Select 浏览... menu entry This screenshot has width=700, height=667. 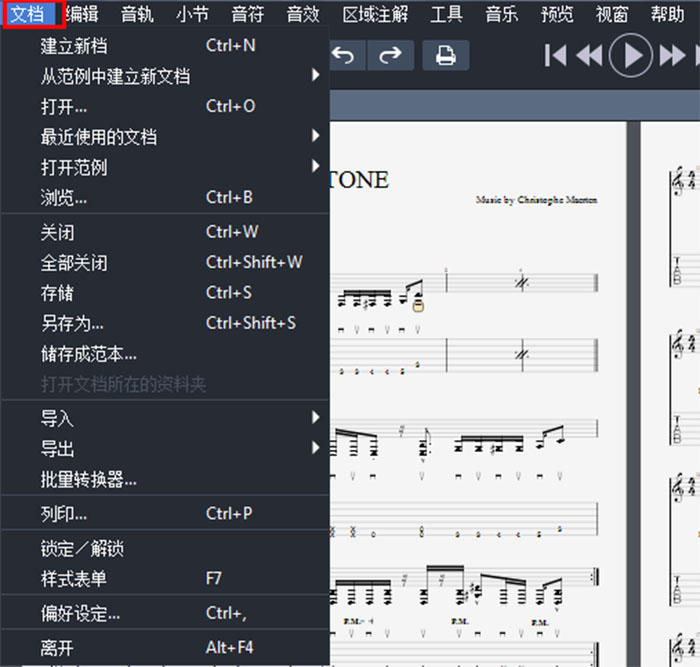165,197
